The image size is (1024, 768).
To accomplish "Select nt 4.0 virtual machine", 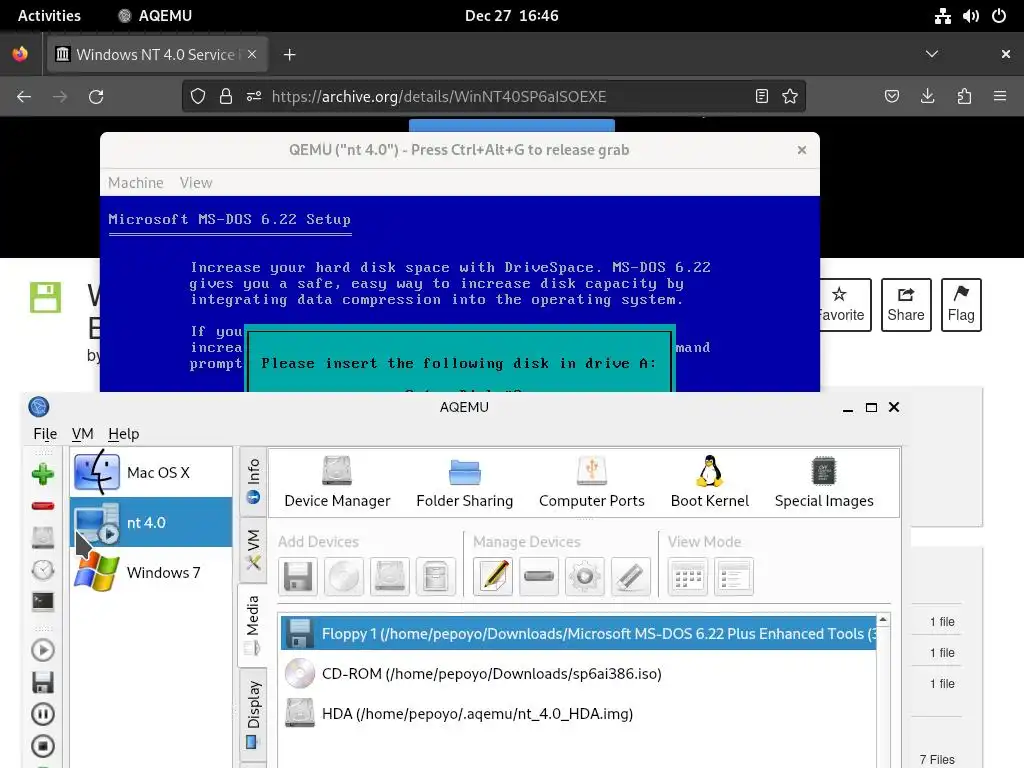I will [151, 522].
